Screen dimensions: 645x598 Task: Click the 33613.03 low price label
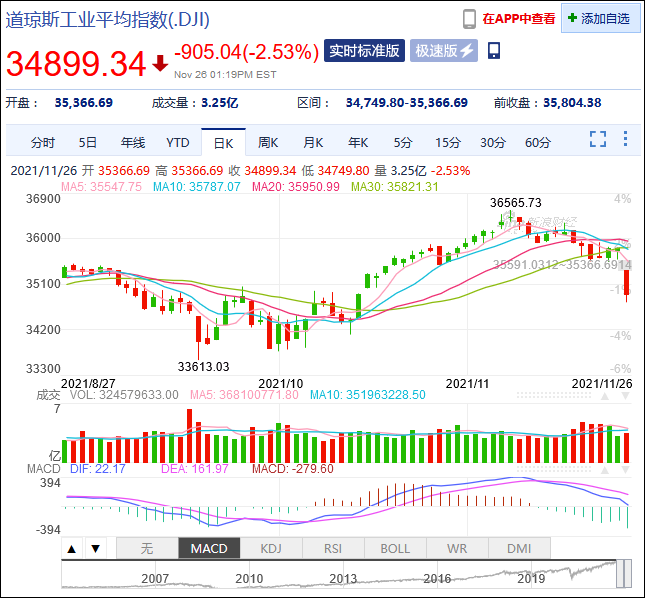pos(203,366)
